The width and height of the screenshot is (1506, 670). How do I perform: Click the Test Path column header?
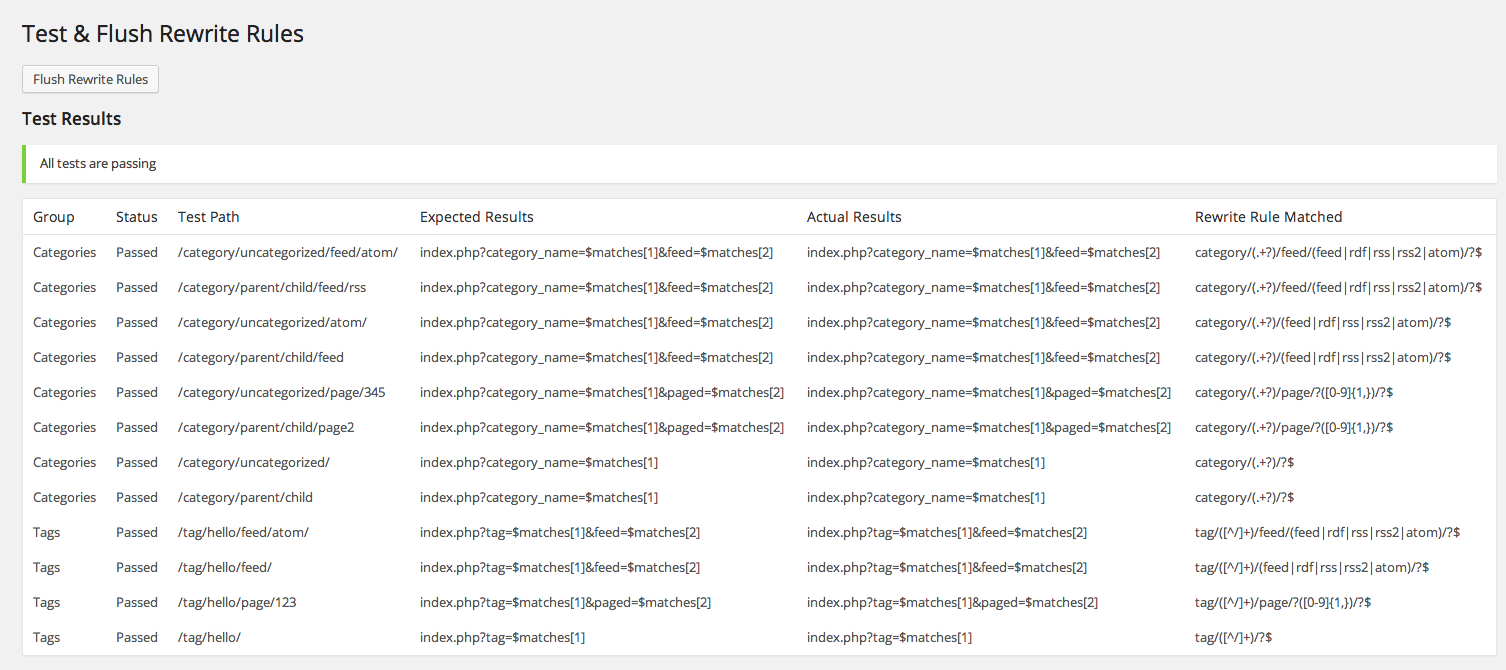pos(209,217)
